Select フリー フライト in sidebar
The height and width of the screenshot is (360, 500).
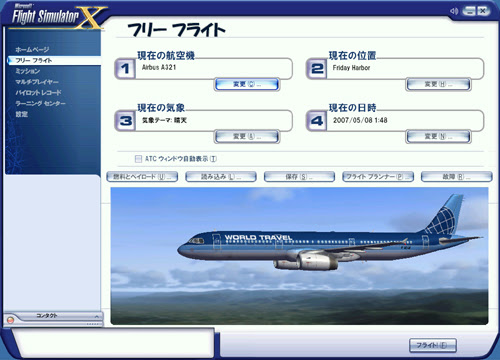[x=53, y=60]
